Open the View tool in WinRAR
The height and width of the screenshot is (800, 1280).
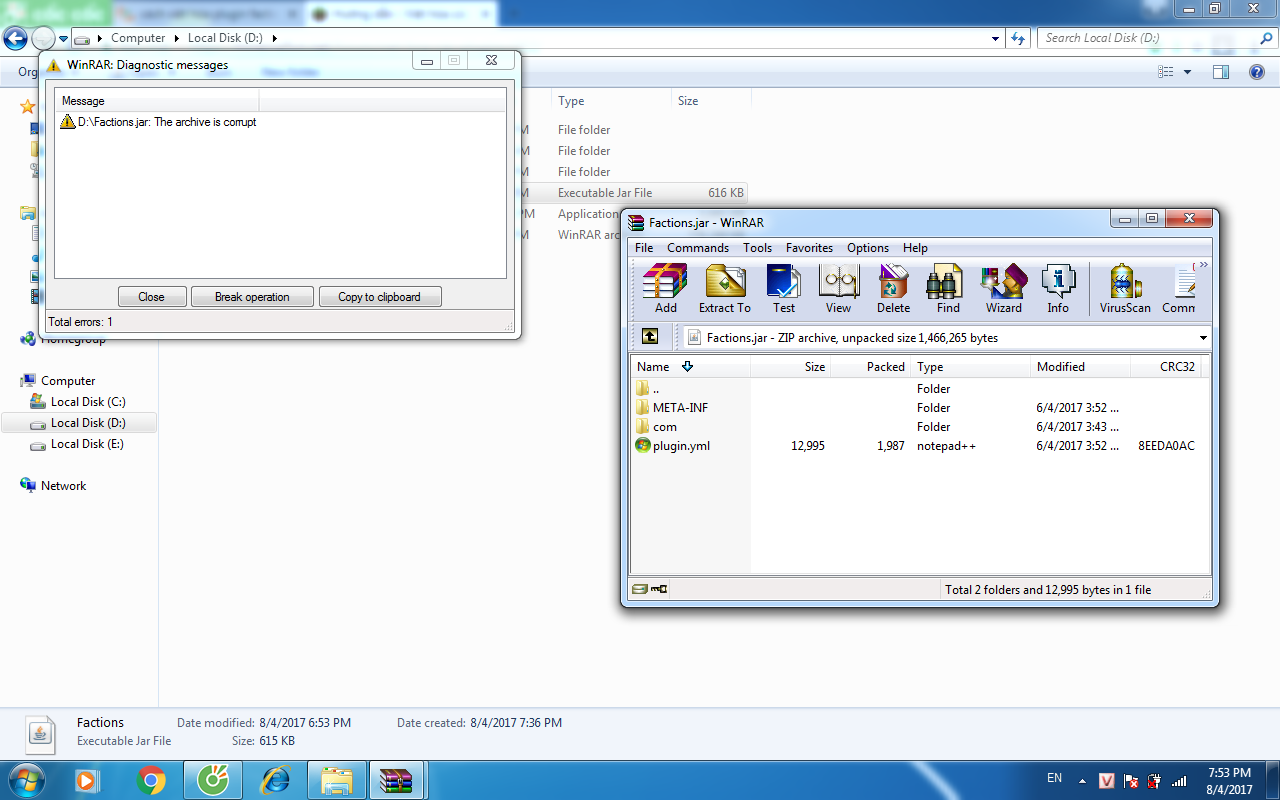coord(839,289)
